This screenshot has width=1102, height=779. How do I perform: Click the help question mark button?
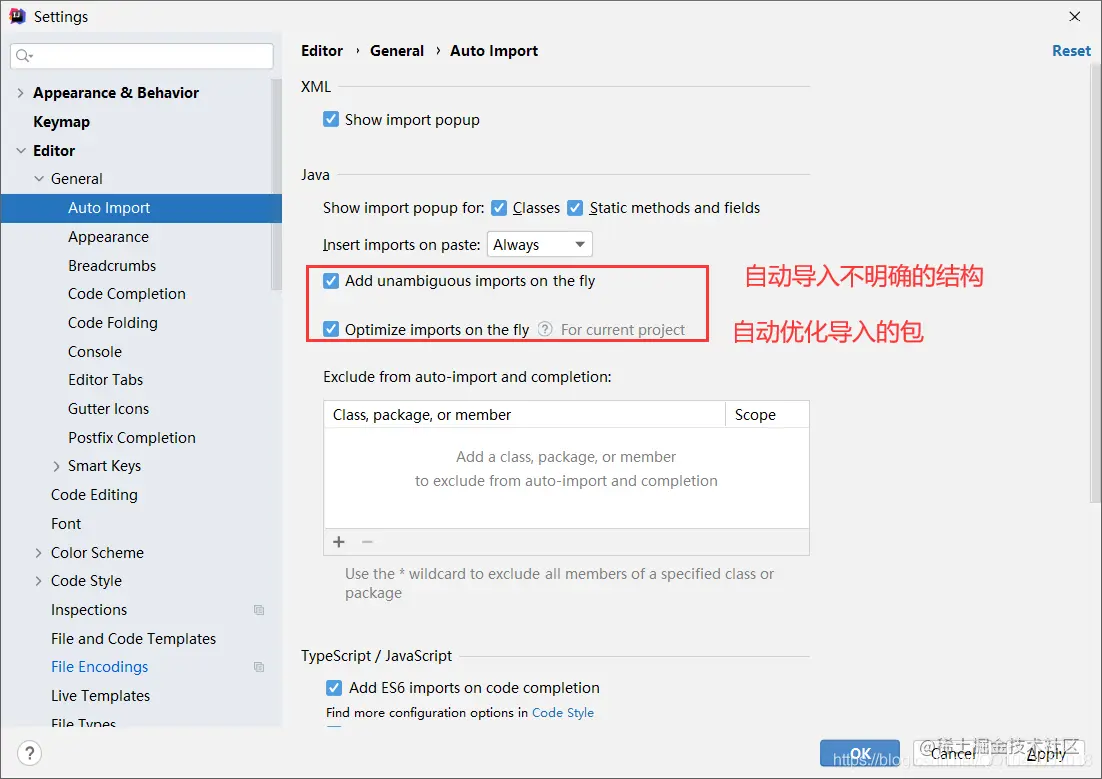[30, 753]
